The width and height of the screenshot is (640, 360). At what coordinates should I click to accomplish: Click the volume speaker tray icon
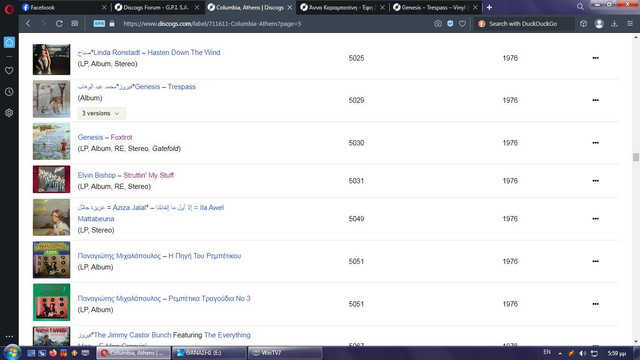coord(582,353)
